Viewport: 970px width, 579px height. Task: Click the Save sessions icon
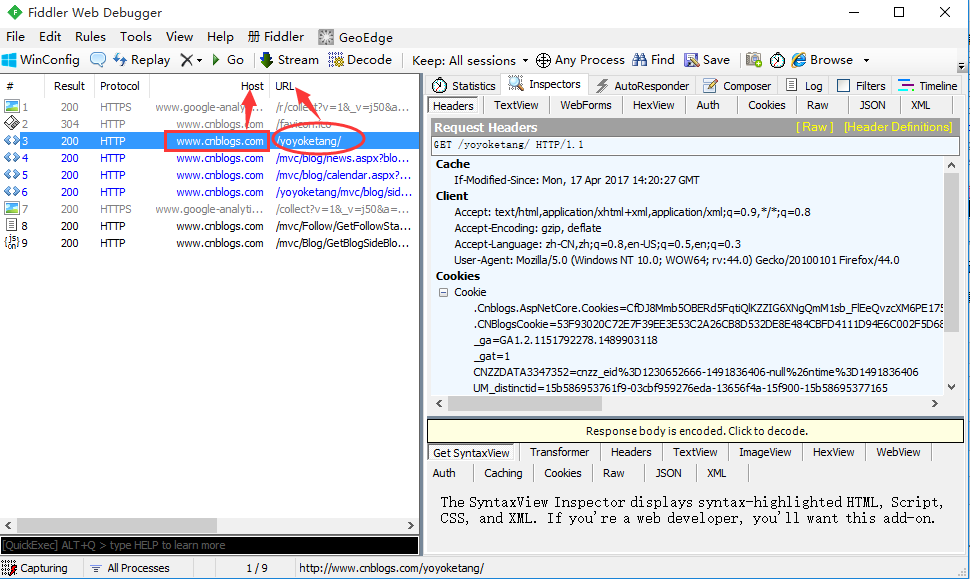tap(692, 60)
